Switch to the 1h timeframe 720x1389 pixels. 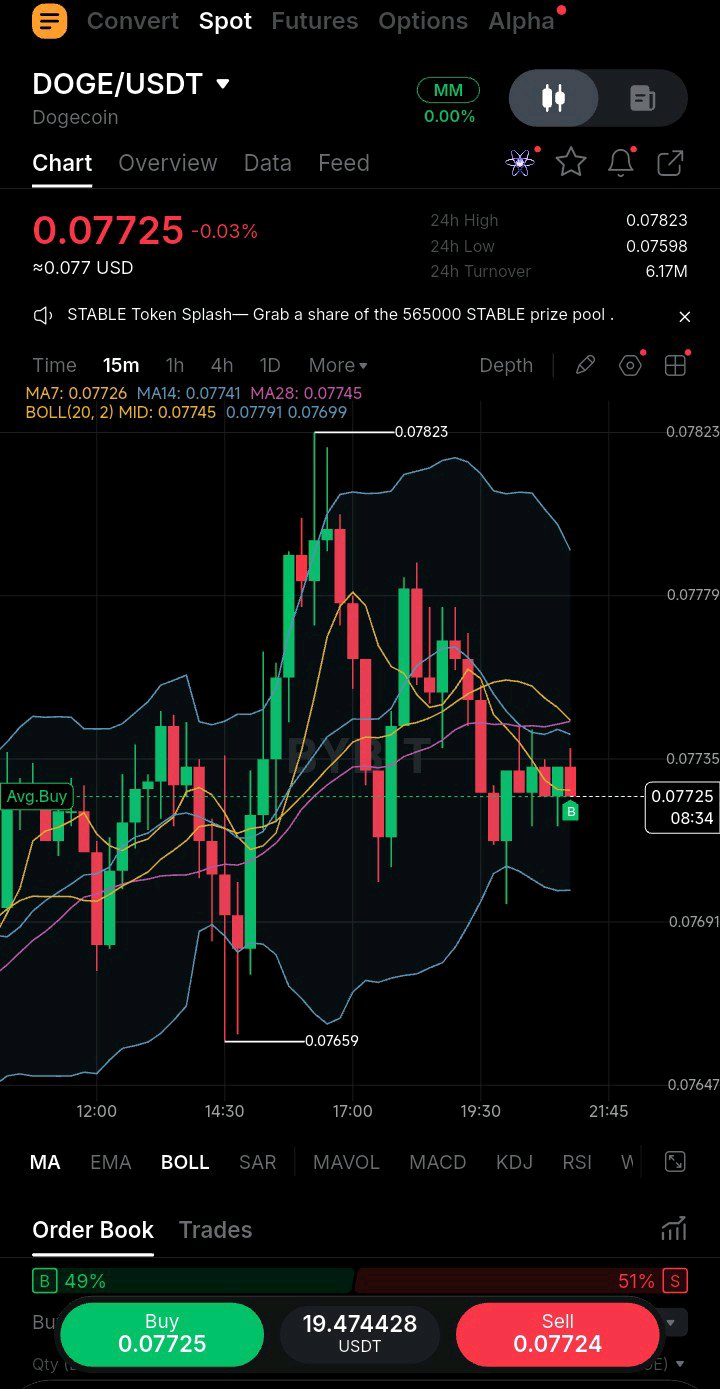pyautogui.click(x=175, y=365)
